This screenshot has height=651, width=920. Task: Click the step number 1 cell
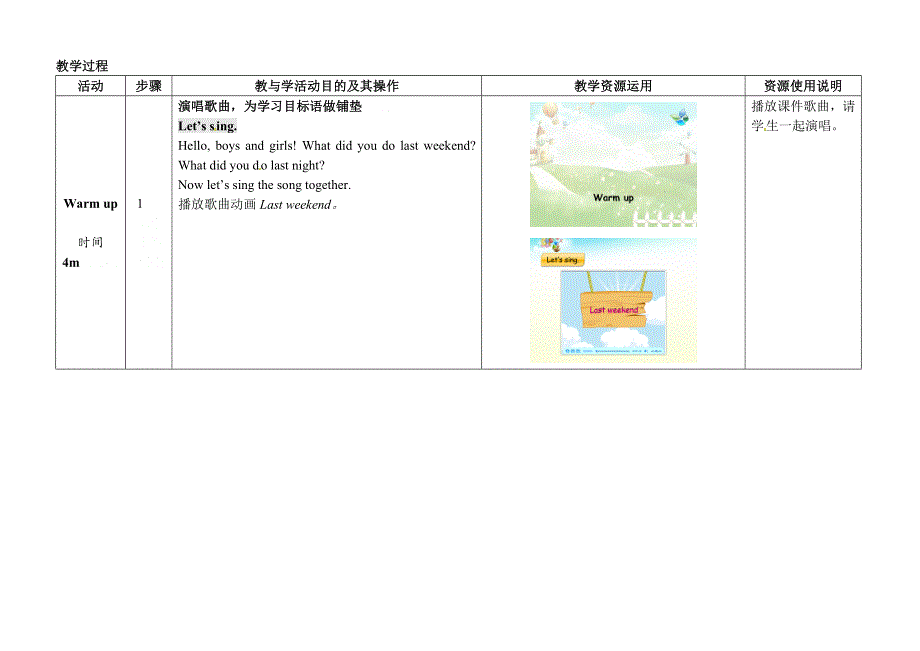click(140, 204)
